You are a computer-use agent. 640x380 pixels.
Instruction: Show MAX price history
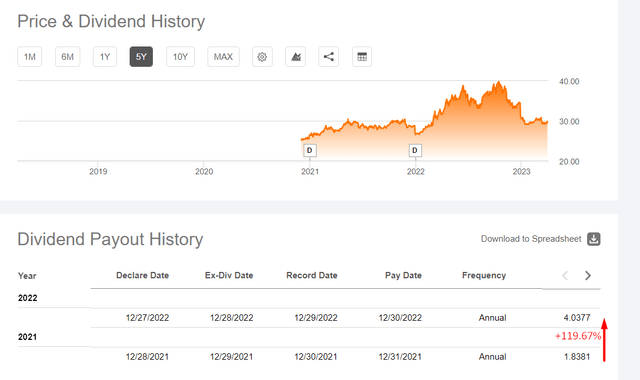point(223,57)
